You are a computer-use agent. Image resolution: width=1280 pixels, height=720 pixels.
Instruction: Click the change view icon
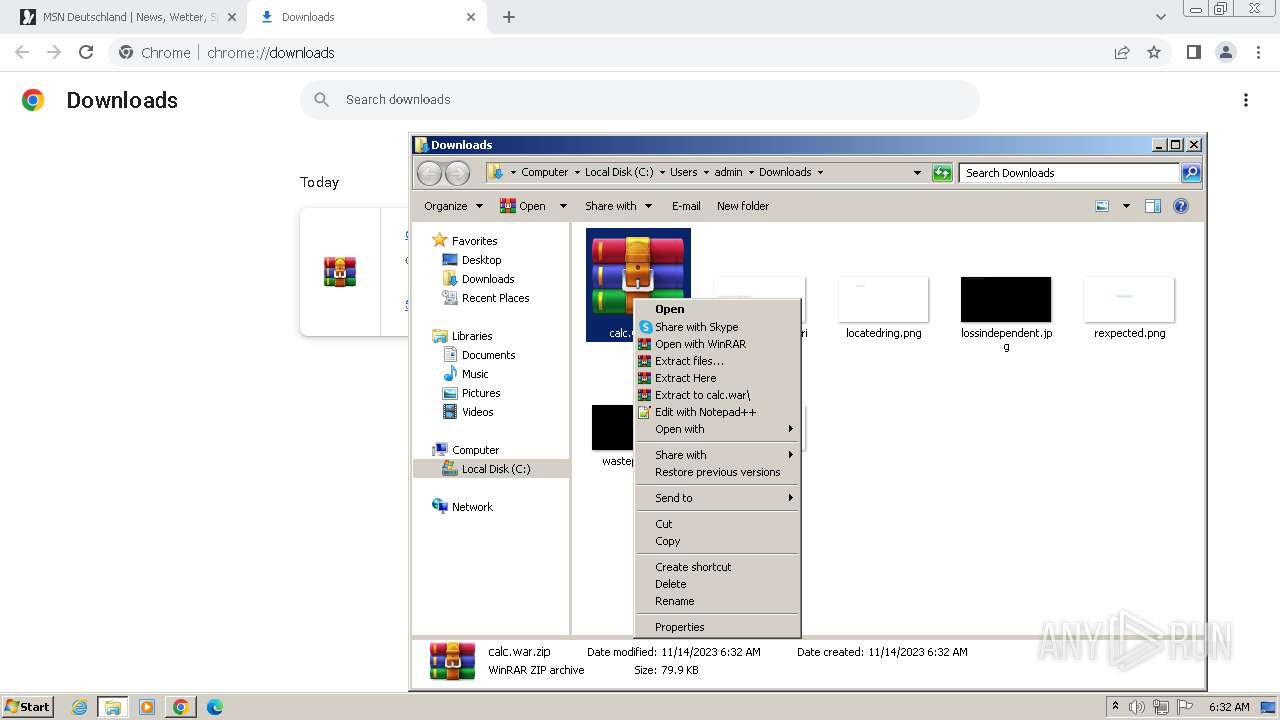click(1102, 206)
